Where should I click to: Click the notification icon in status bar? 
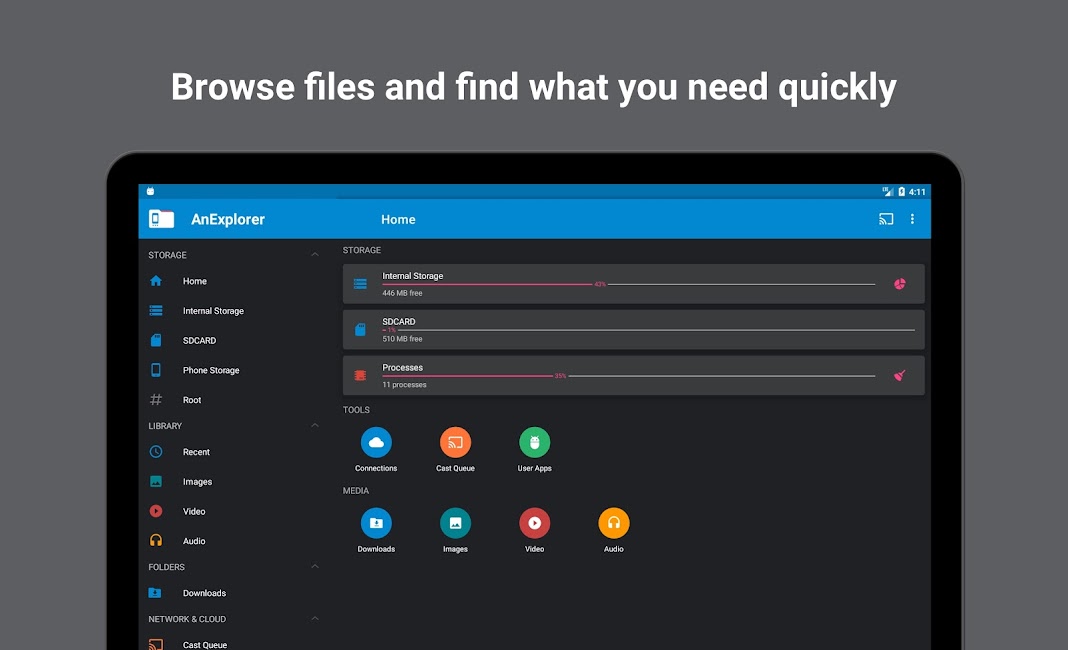(151, 191)
